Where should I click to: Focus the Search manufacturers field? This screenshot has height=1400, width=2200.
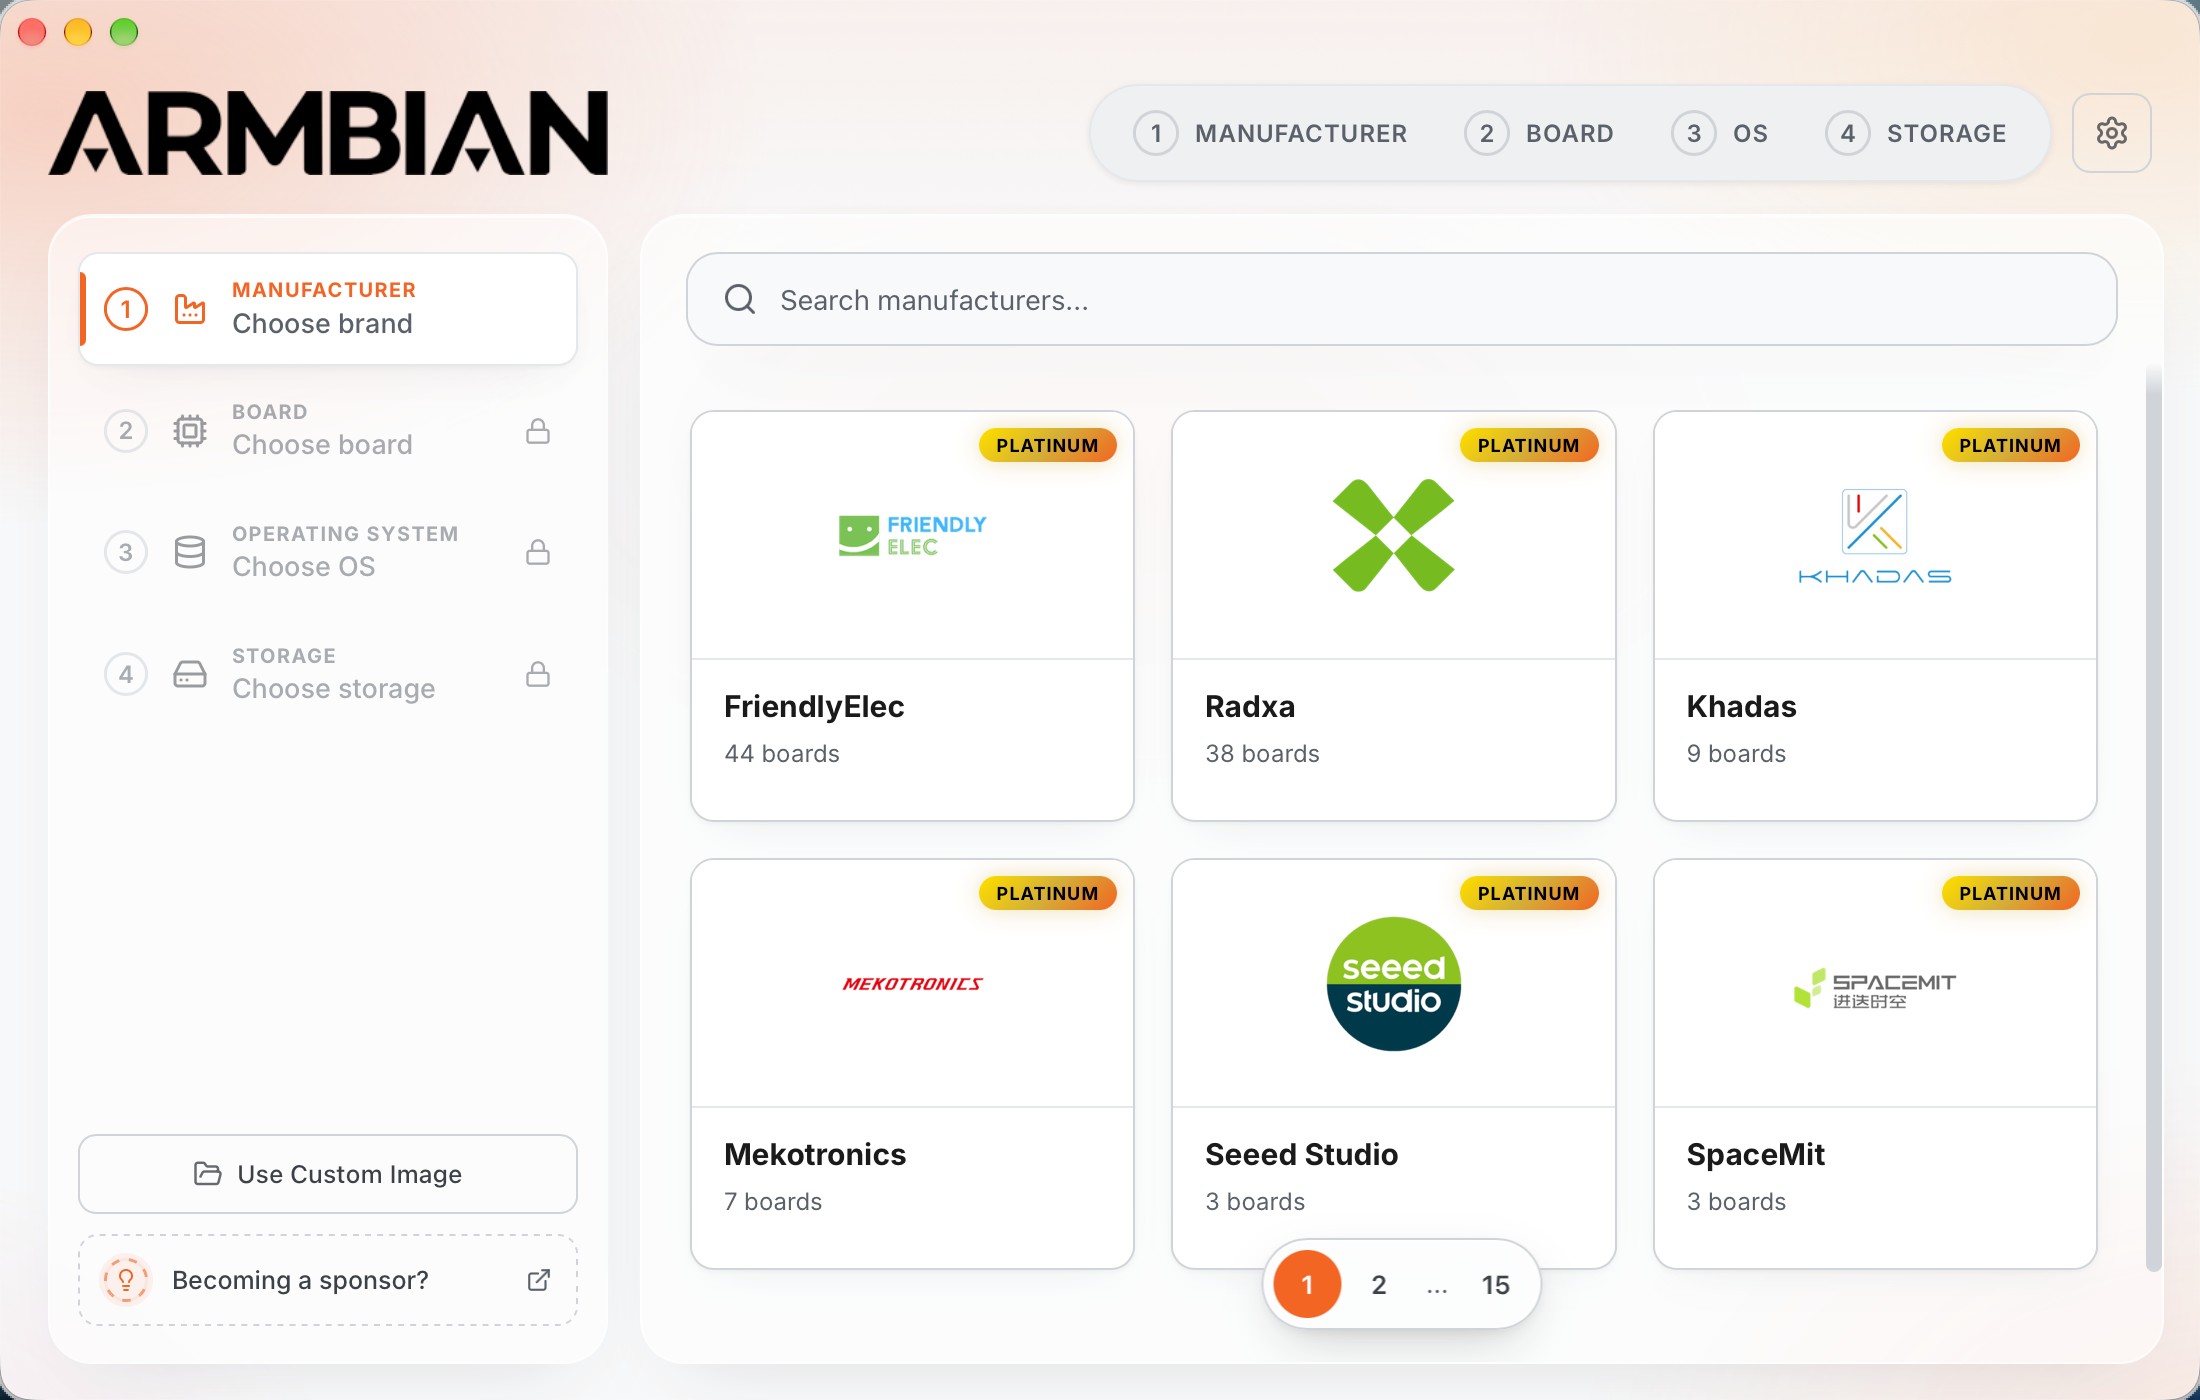[1401, 299]
